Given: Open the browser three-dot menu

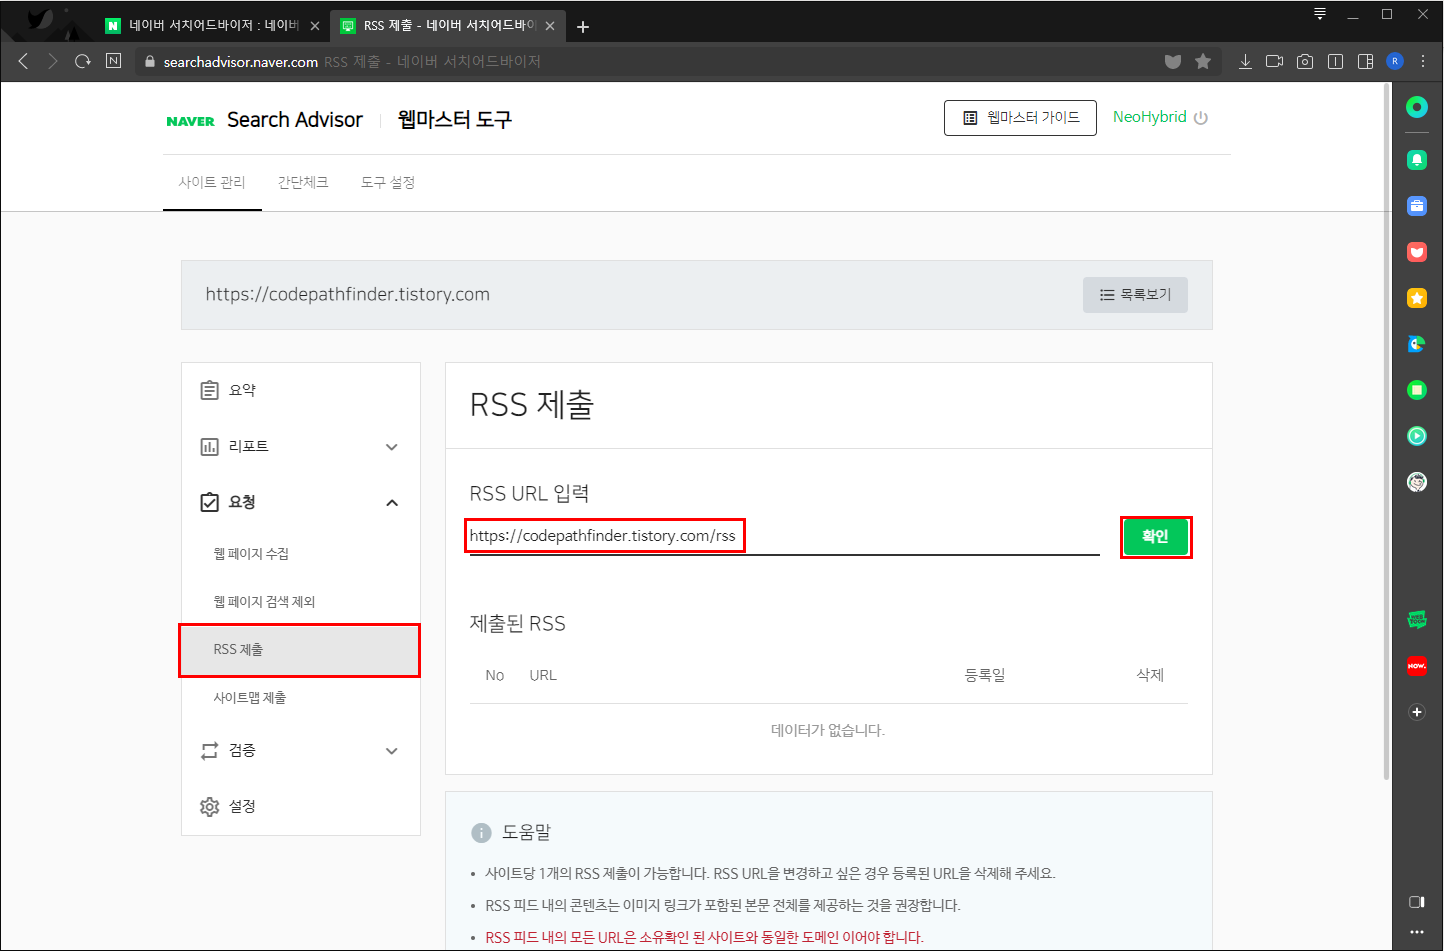Looking at the screenshot, I should [1423, 61].
